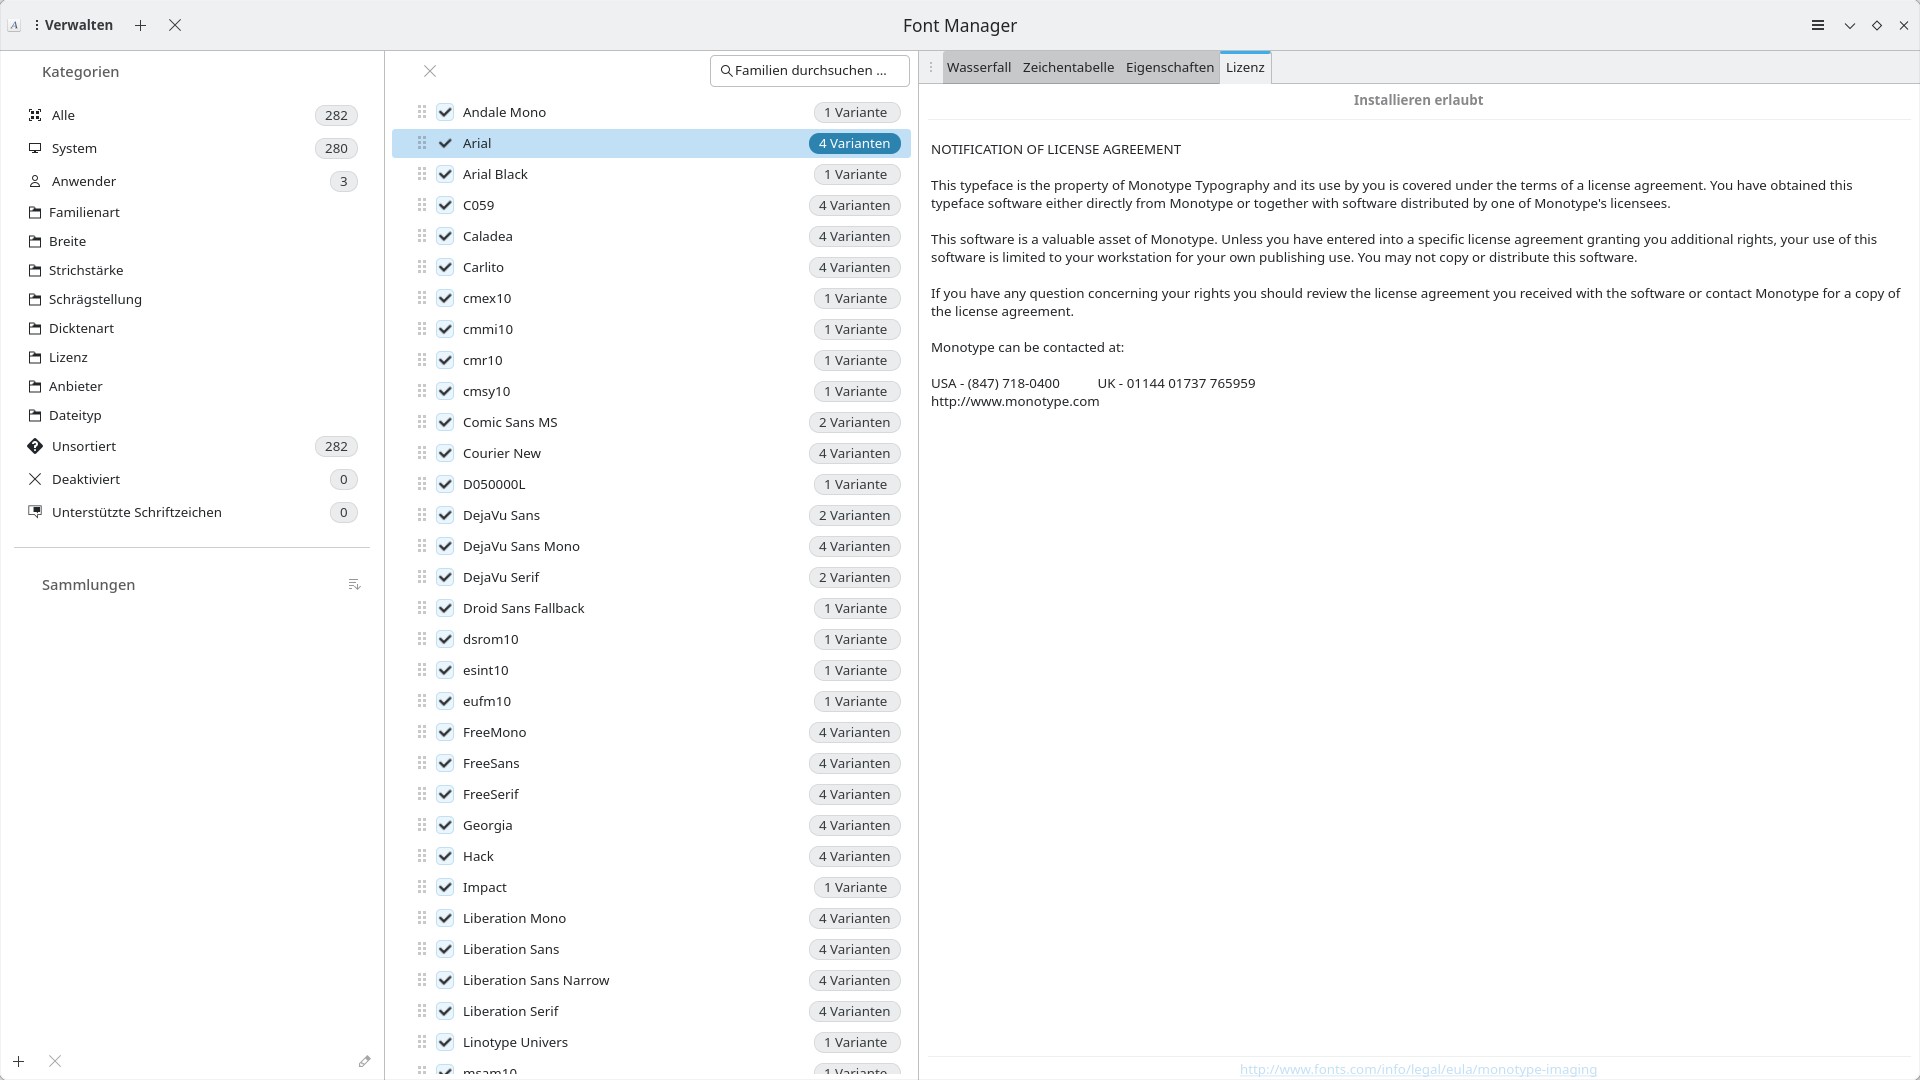Click the Sammlungen sort icon
Viewport: 1920px width, 1080px height.
tap(354, 584)
